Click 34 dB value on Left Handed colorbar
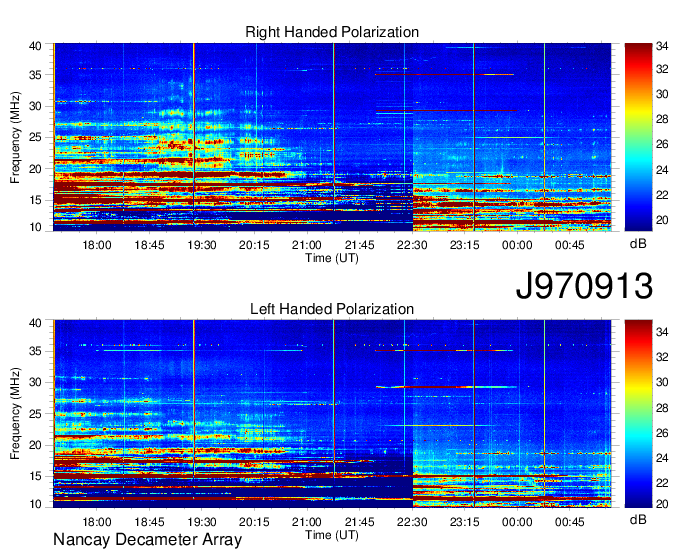 [662, 332]
